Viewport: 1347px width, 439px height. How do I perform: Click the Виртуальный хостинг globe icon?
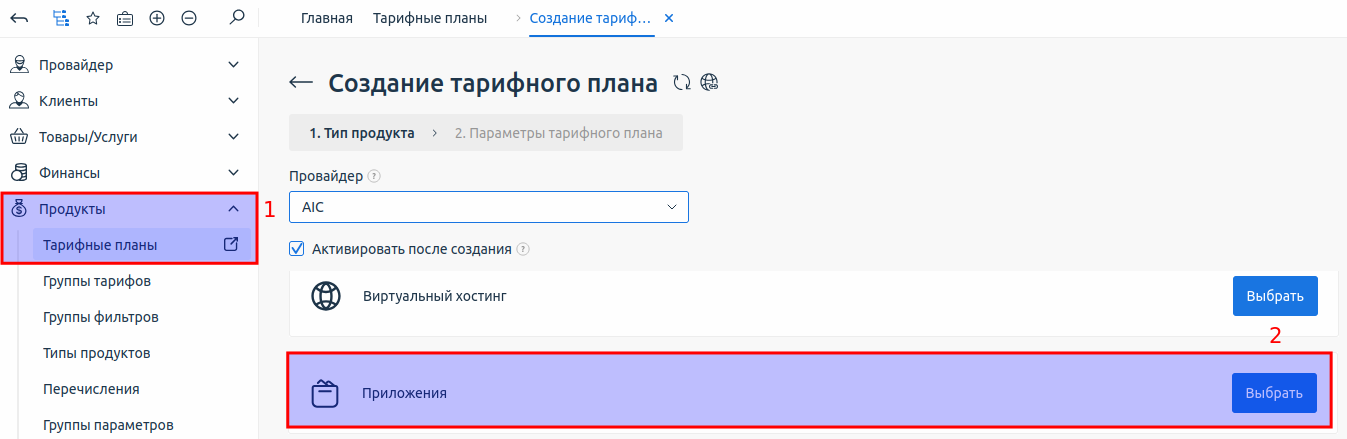pos(326,296)
